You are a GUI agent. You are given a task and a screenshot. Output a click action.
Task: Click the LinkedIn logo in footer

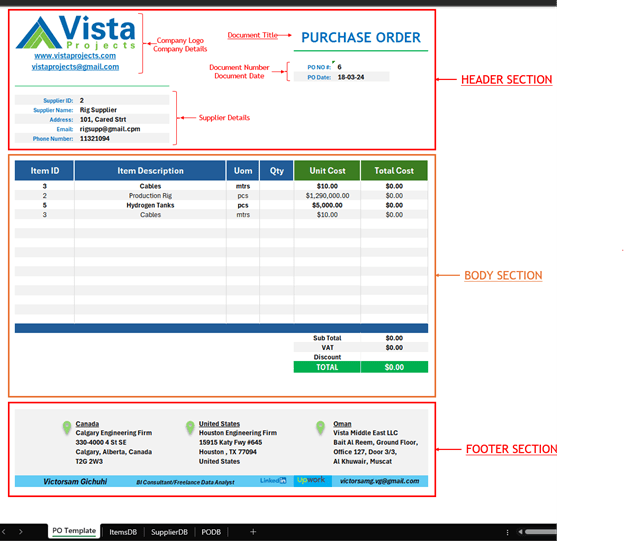pos(273,481)
